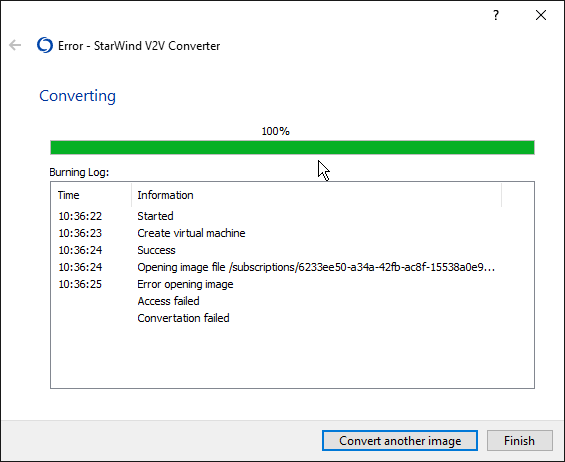Click the Error - StarWind V2V Converter title
Image resolution: width=565 pixels, height=462 pixels.
pos(139,46)
